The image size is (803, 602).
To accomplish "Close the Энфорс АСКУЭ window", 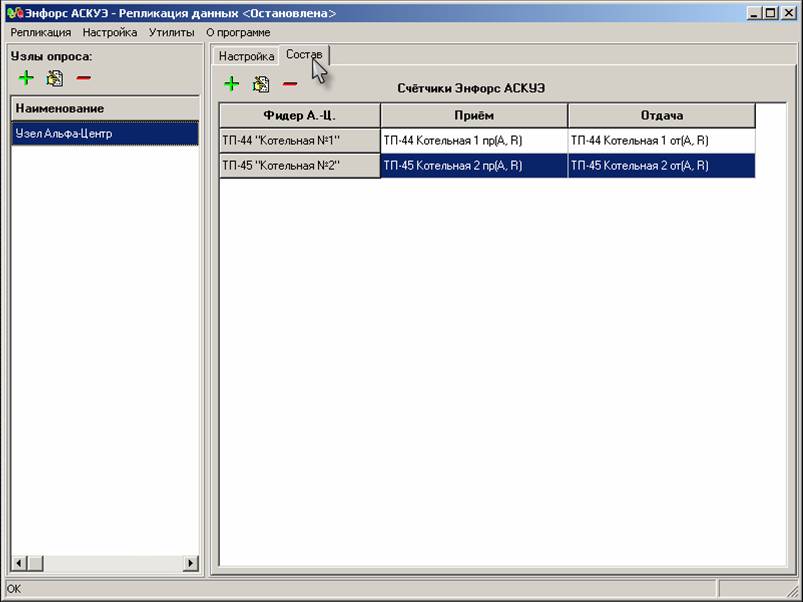I will pyautogui.click(x=789, y=13).
